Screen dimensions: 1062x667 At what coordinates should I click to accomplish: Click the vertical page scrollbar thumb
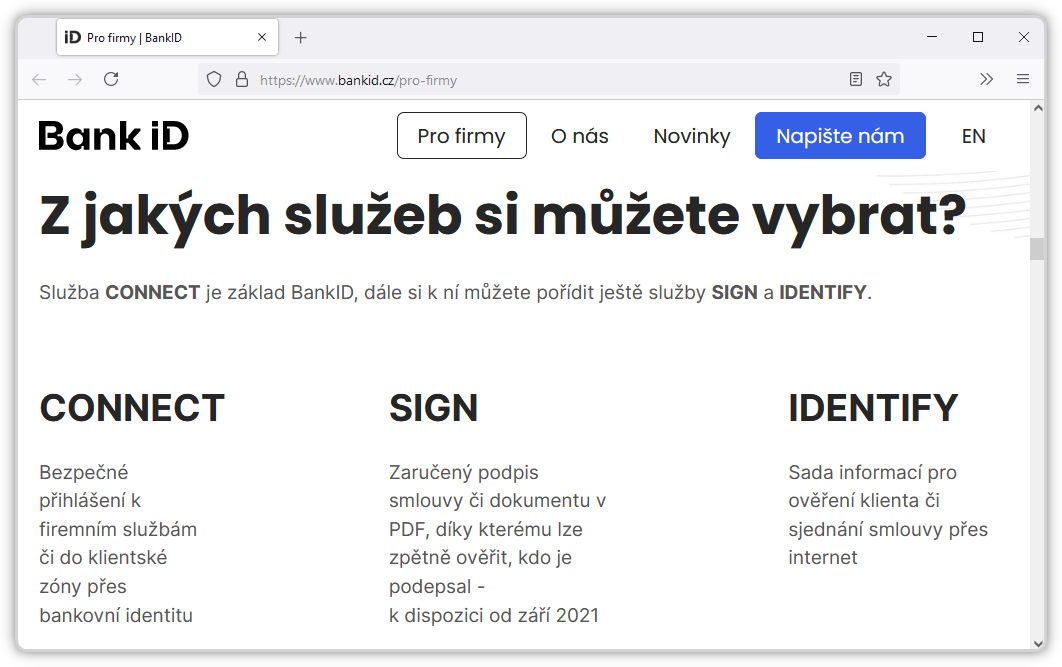[x=1037, y=248]
